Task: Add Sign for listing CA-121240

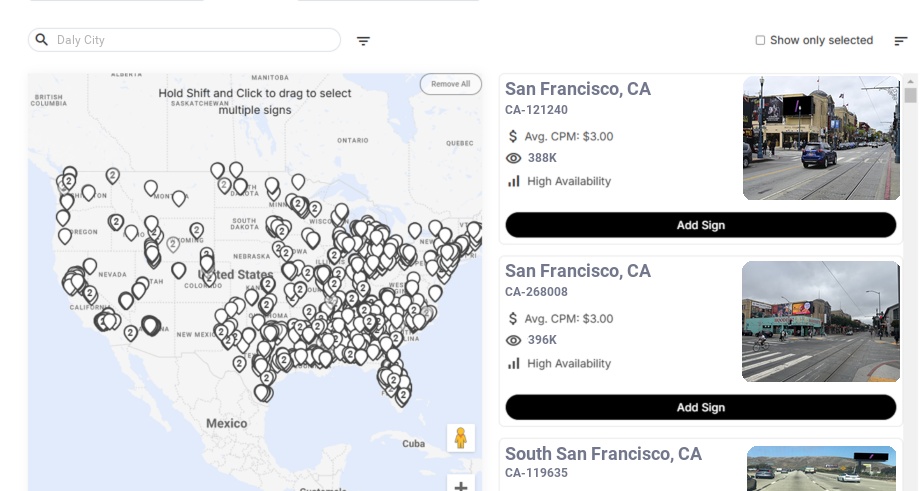Action: [700, 225]
